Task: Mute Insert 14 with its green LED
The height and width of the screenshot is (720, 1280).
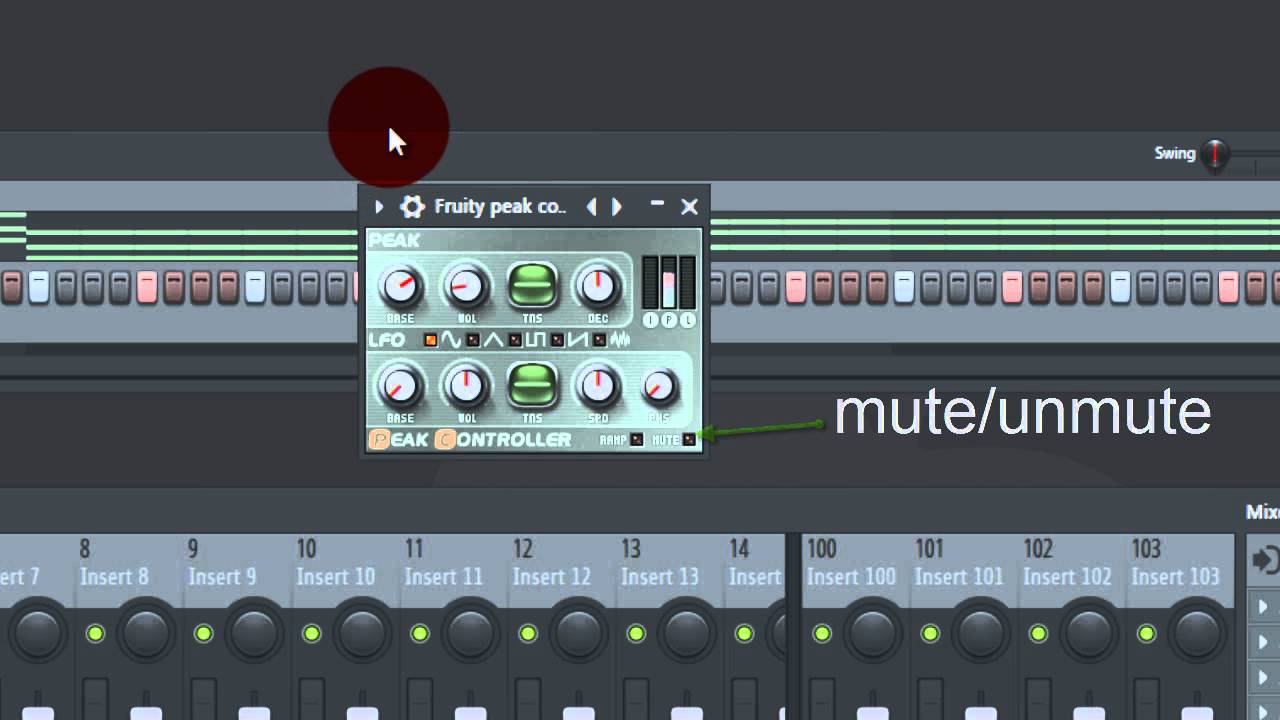Action: 743,633
